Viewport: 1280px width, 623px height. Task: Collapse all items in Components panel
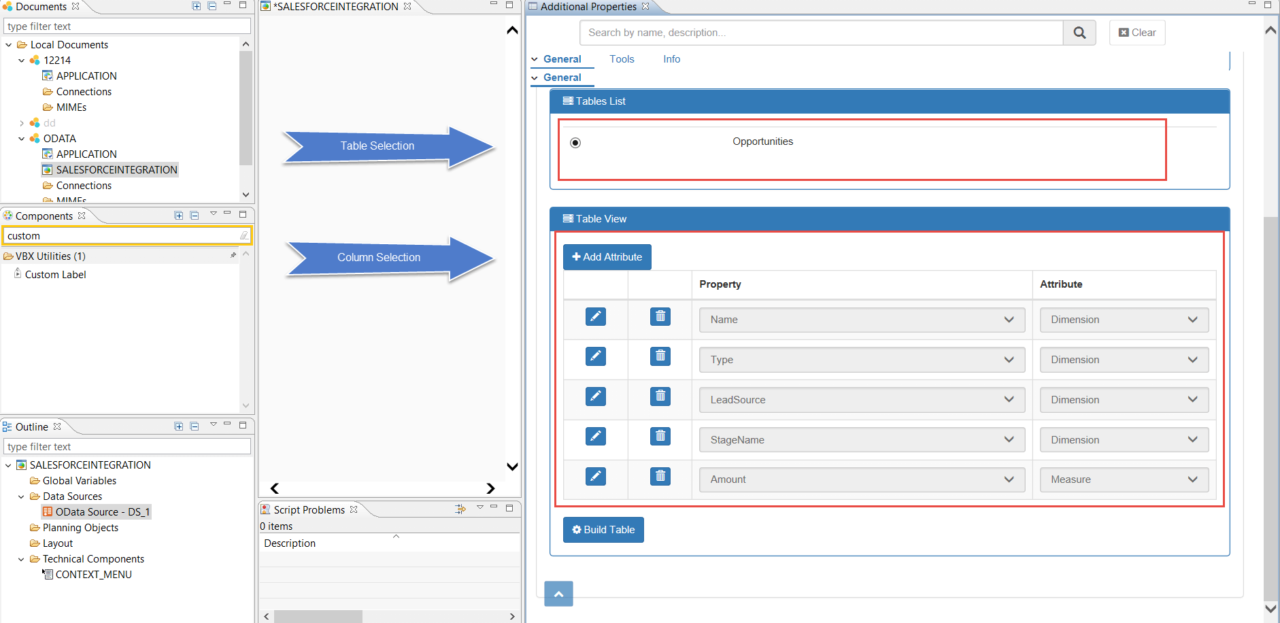tap(194, 215)
